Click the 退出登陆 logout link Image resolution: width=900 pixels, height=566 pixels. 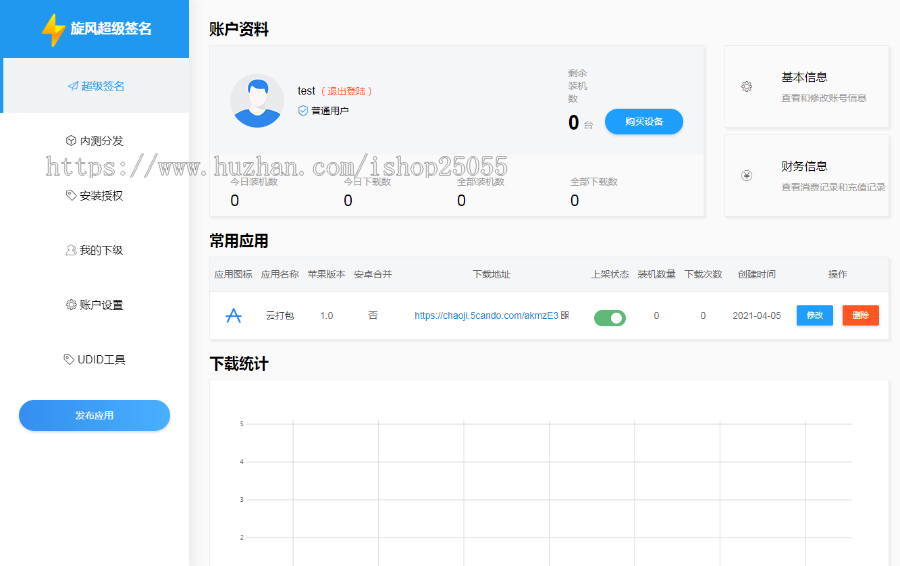tap(347, 91)
